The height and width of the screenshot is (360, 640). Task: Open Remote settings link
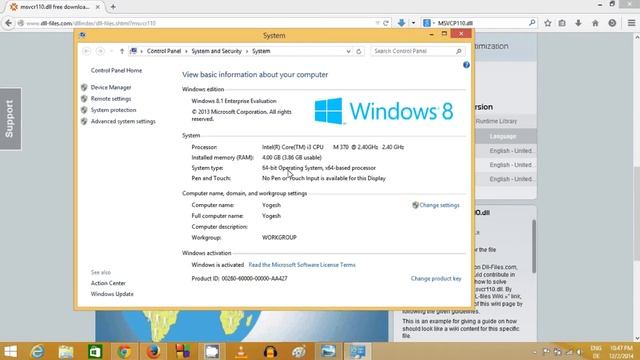point(111,99)
